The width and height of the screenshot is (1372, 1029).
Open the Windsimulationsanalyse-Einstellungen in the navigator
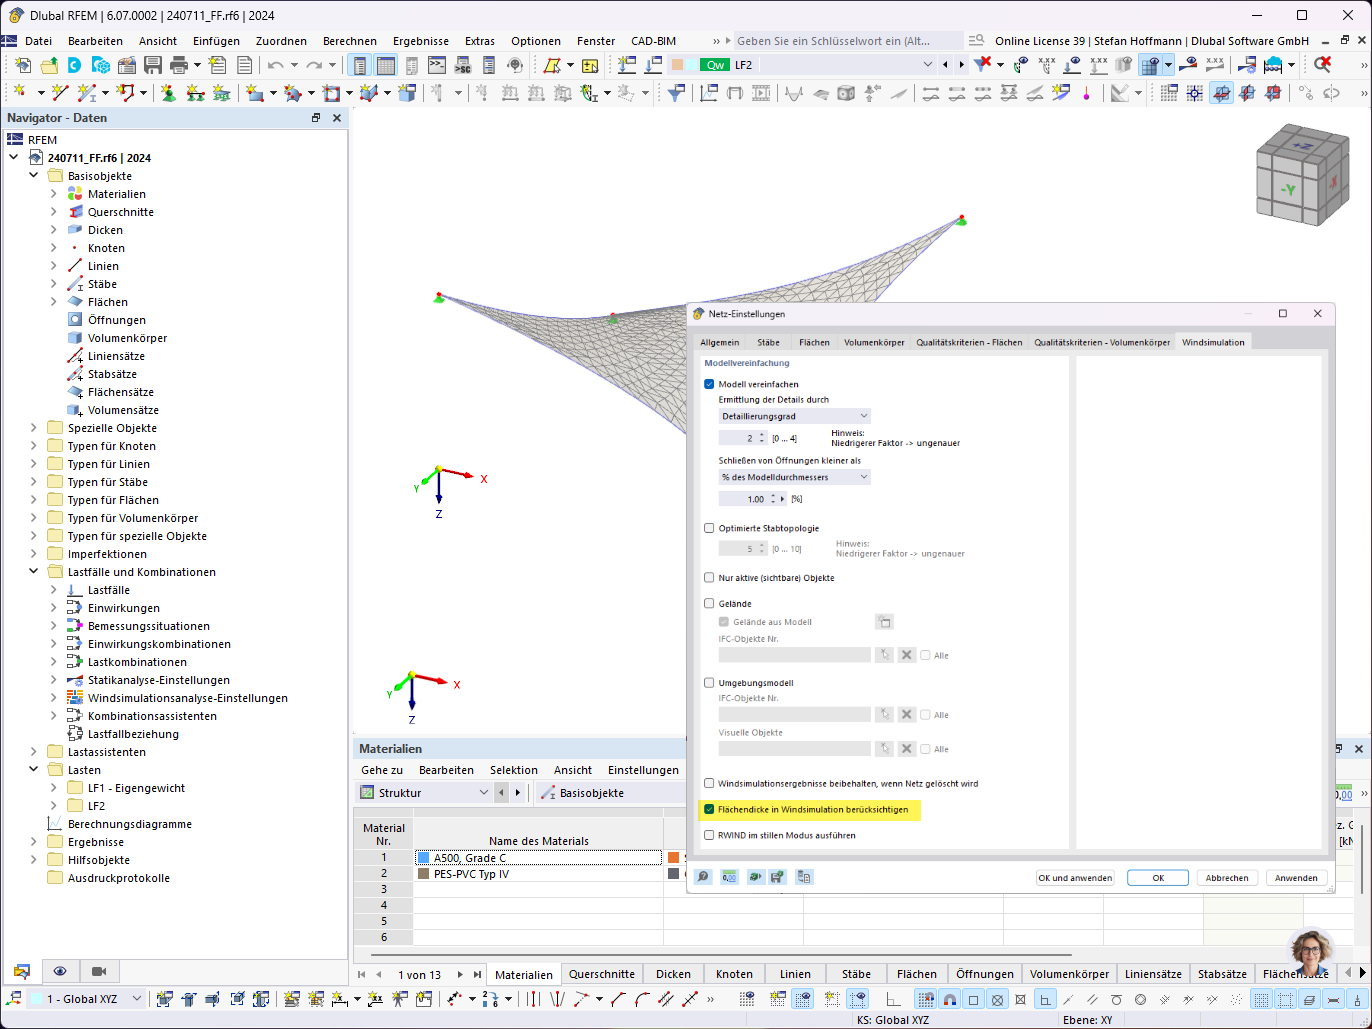pos(189,697)
